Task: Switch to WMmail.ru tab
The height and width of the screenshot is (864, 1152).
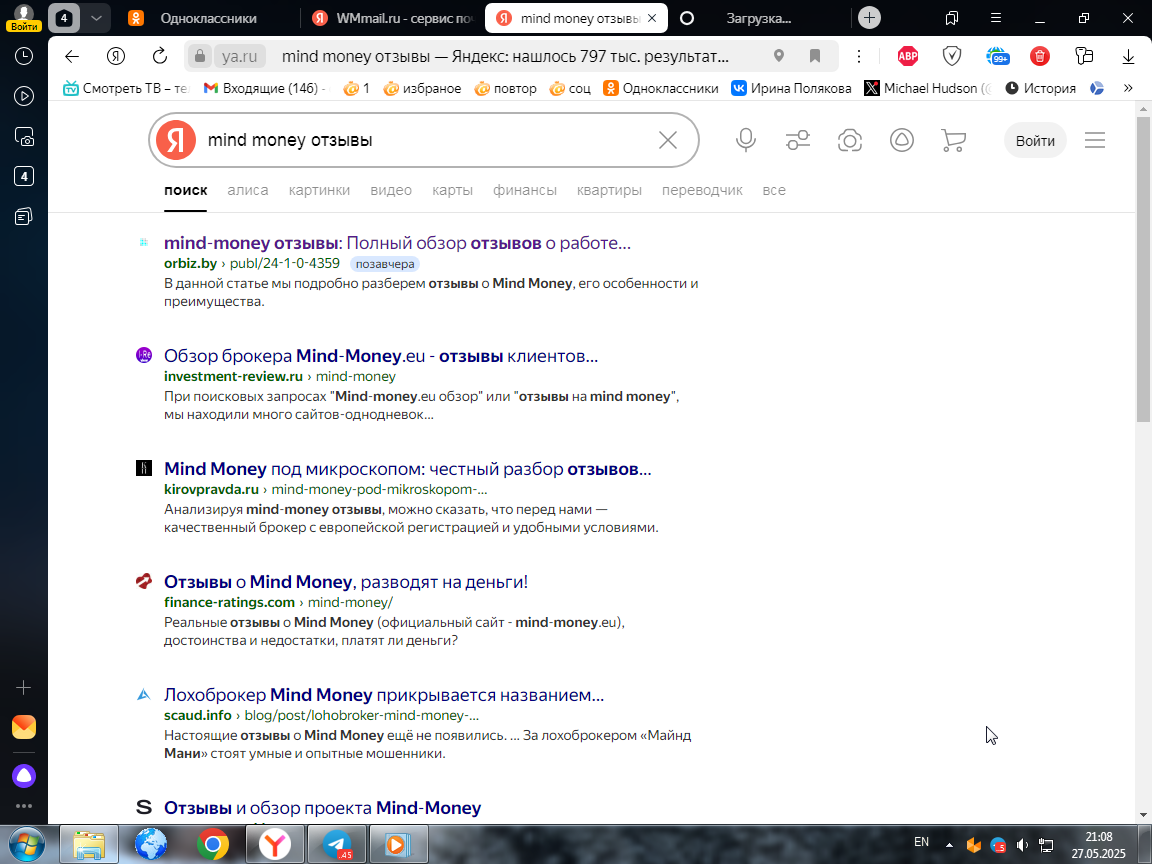Action: tap(392, 18)
